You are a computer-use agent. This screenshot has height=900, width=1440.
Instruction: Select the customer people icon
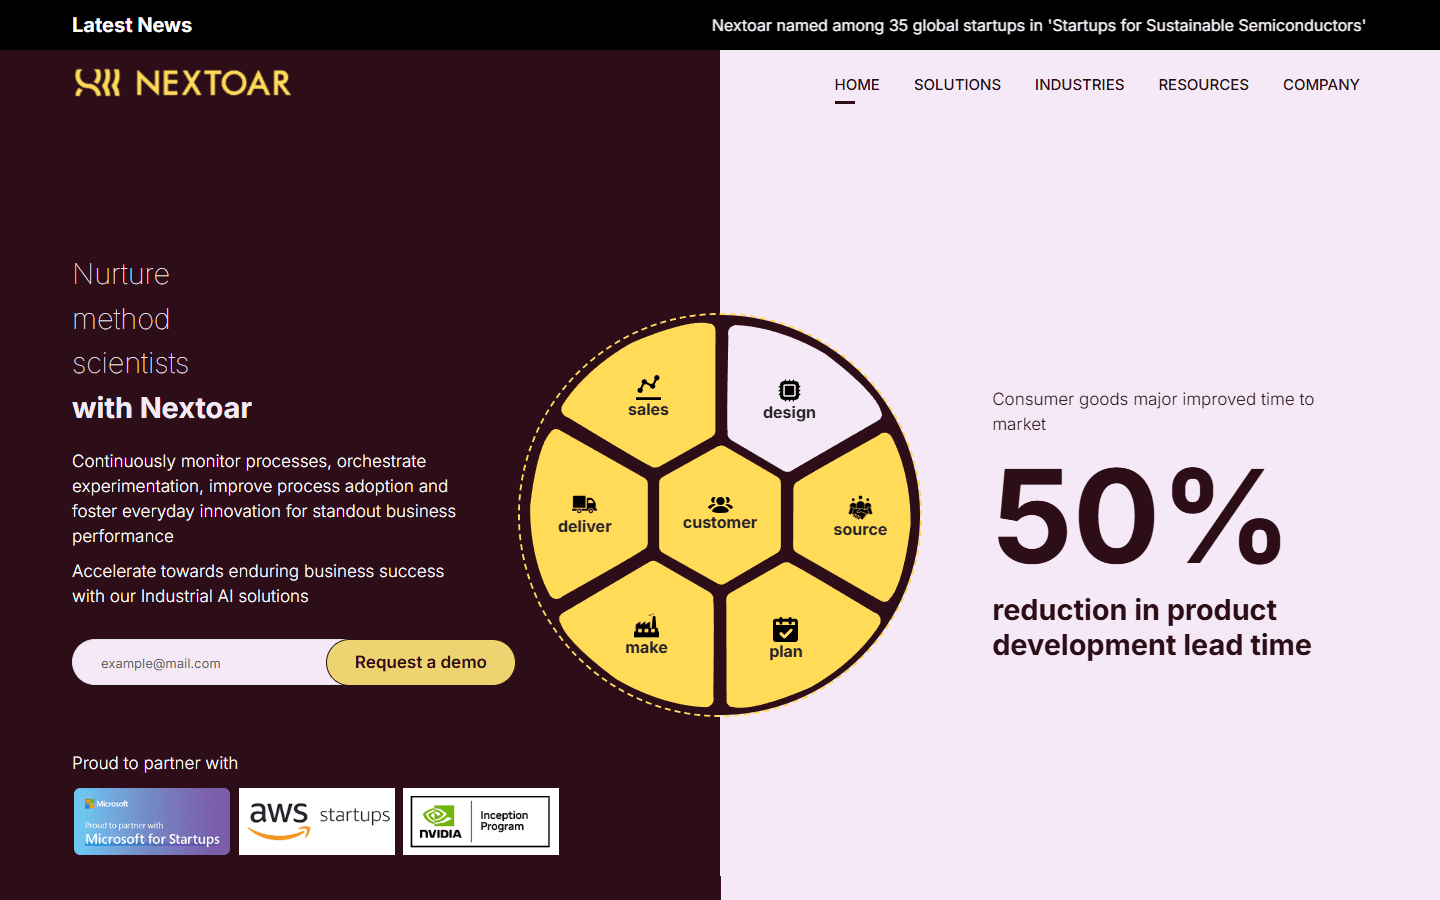[720, 504]
